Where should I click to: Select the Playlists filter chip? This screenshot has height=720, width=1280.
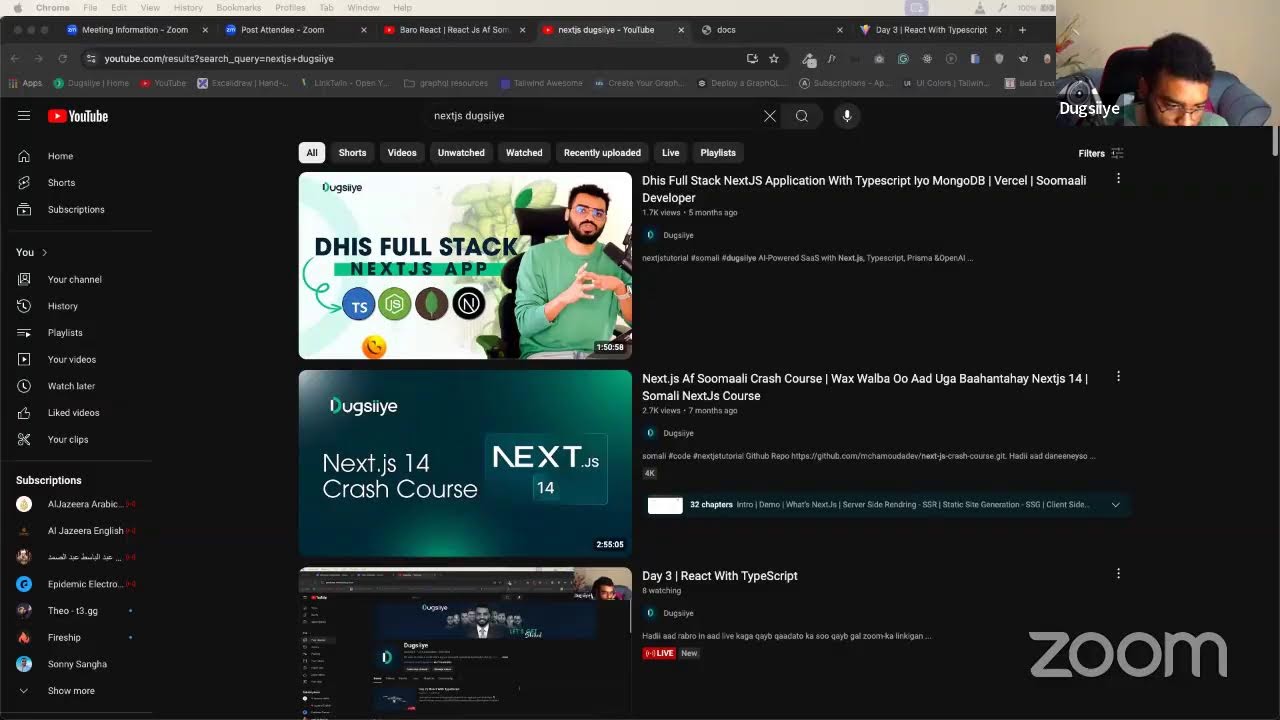coord(718,153)
